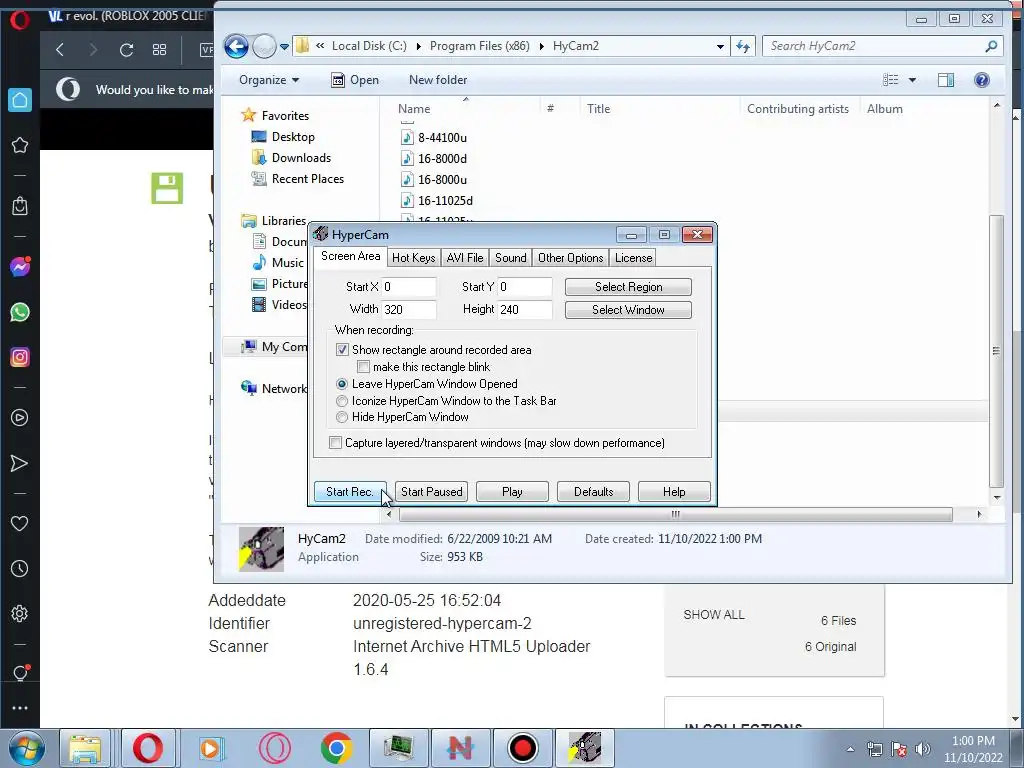
Task: Click the Windows Start button
Action: [27, 748]
